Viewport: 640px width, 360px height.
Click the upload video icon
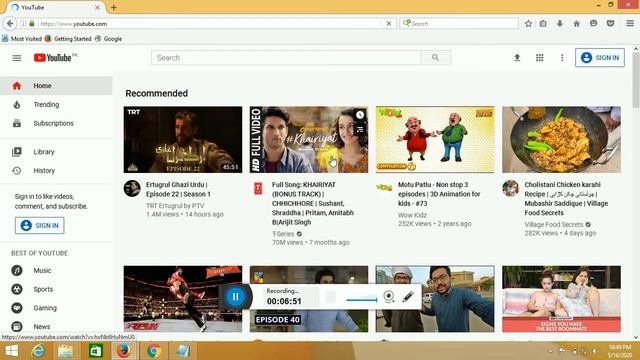[x=517, y=58]
